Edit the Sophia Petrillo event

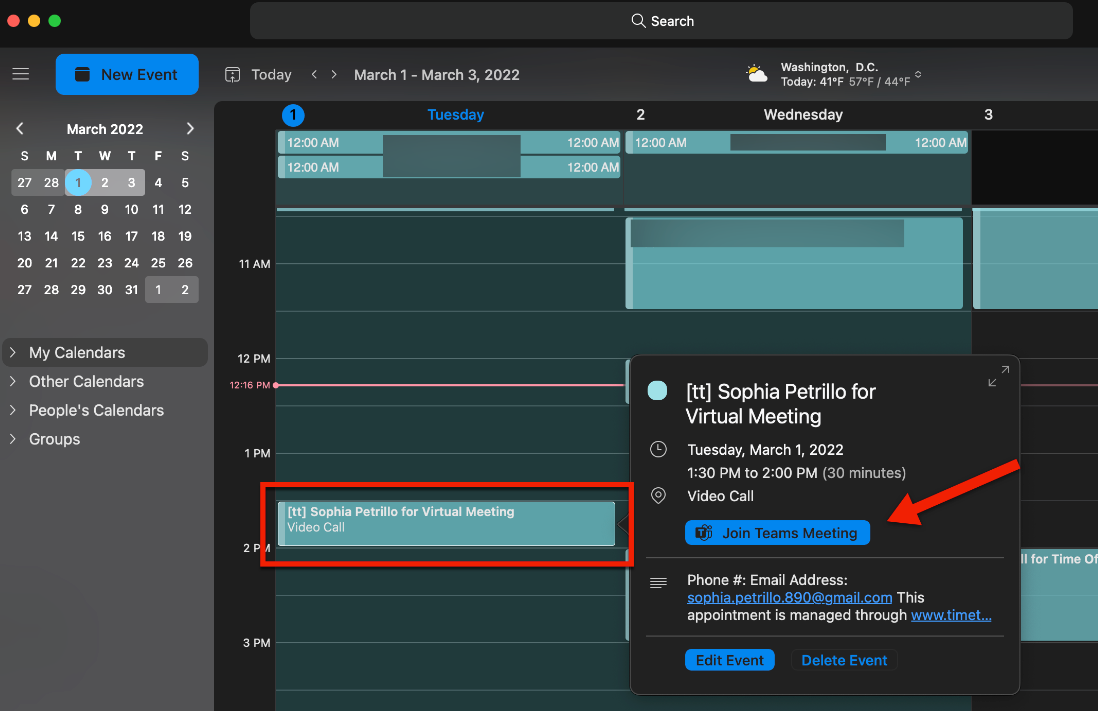[730, 659]
